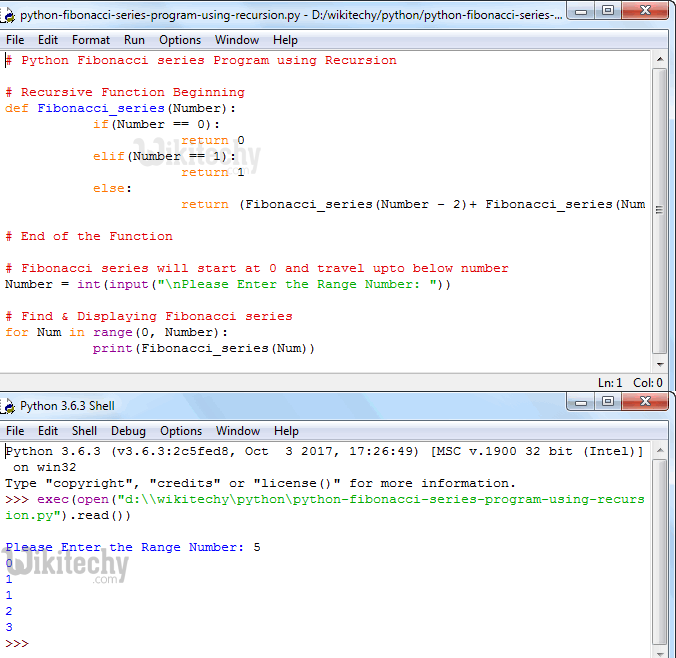The width and height of the screenshot is (676, 658).
Task: Open the Python Shell's Help menu
Action: (286, 431)
